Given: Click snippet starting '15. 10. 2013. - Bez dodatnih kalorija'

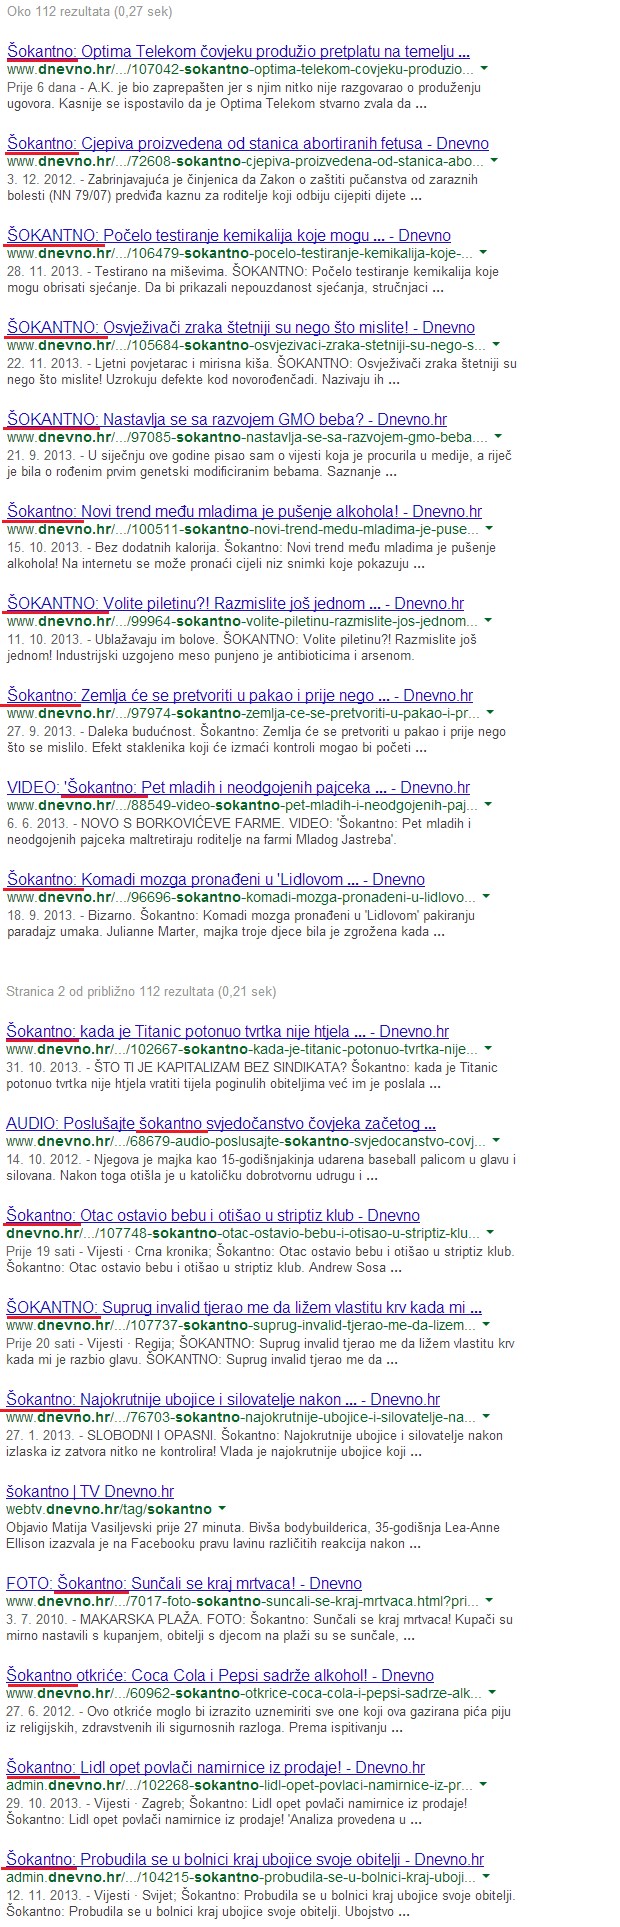Looking at the screenshot, I should [250, 555].
